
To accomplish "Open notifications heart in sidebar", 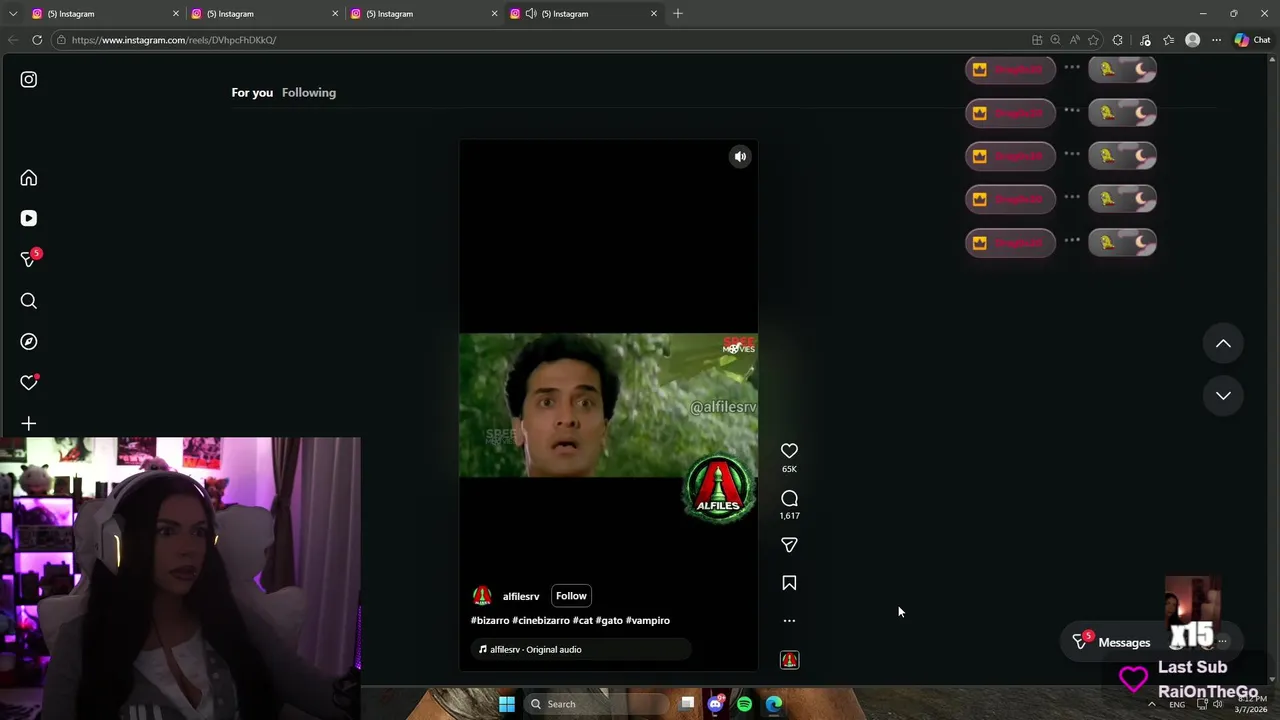I will tap(29, 383).
